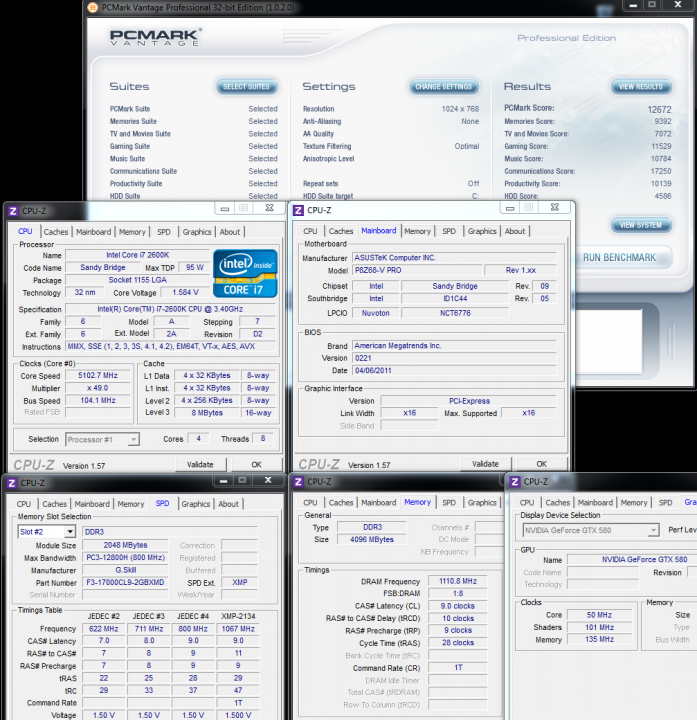Viewport: 697px width, 720px height.
Task: Click OK in the Intel Core i7 CPU-Z window
Action: (256, 464)
